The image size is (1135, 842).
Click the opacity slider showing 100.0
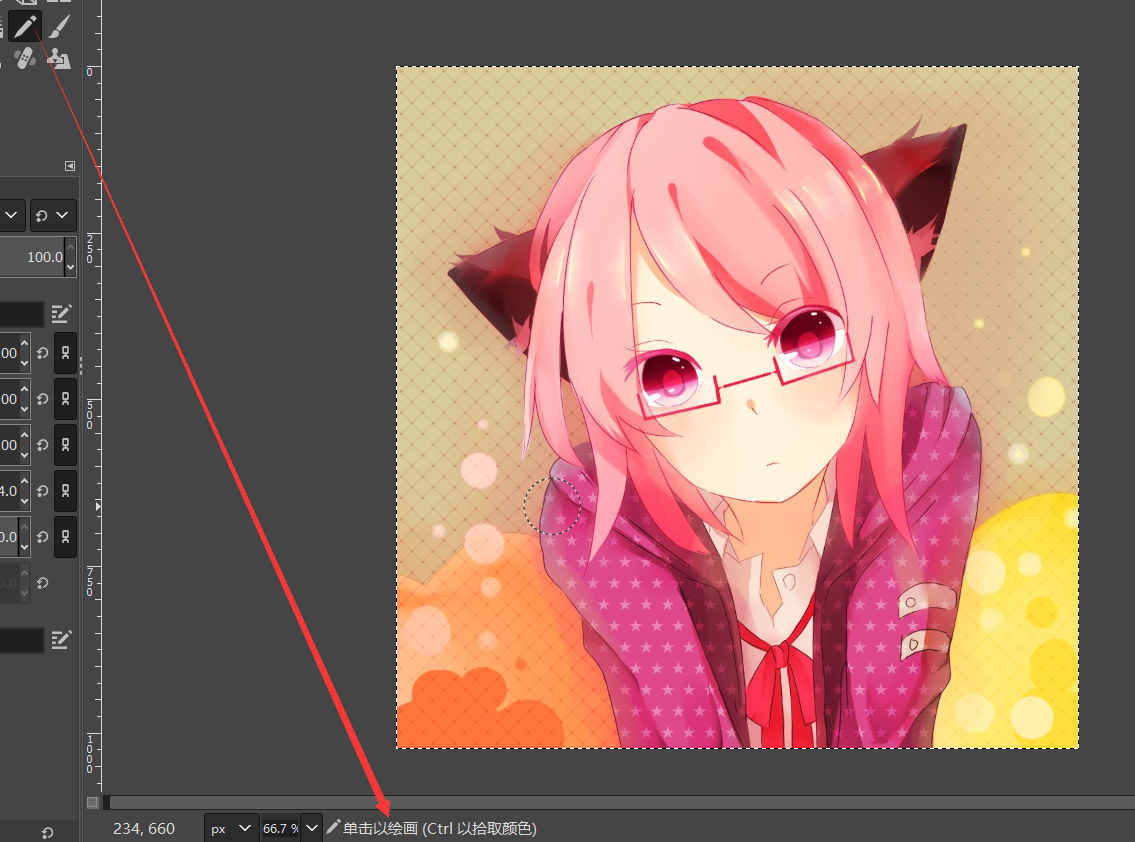click(x=32, y=257)
